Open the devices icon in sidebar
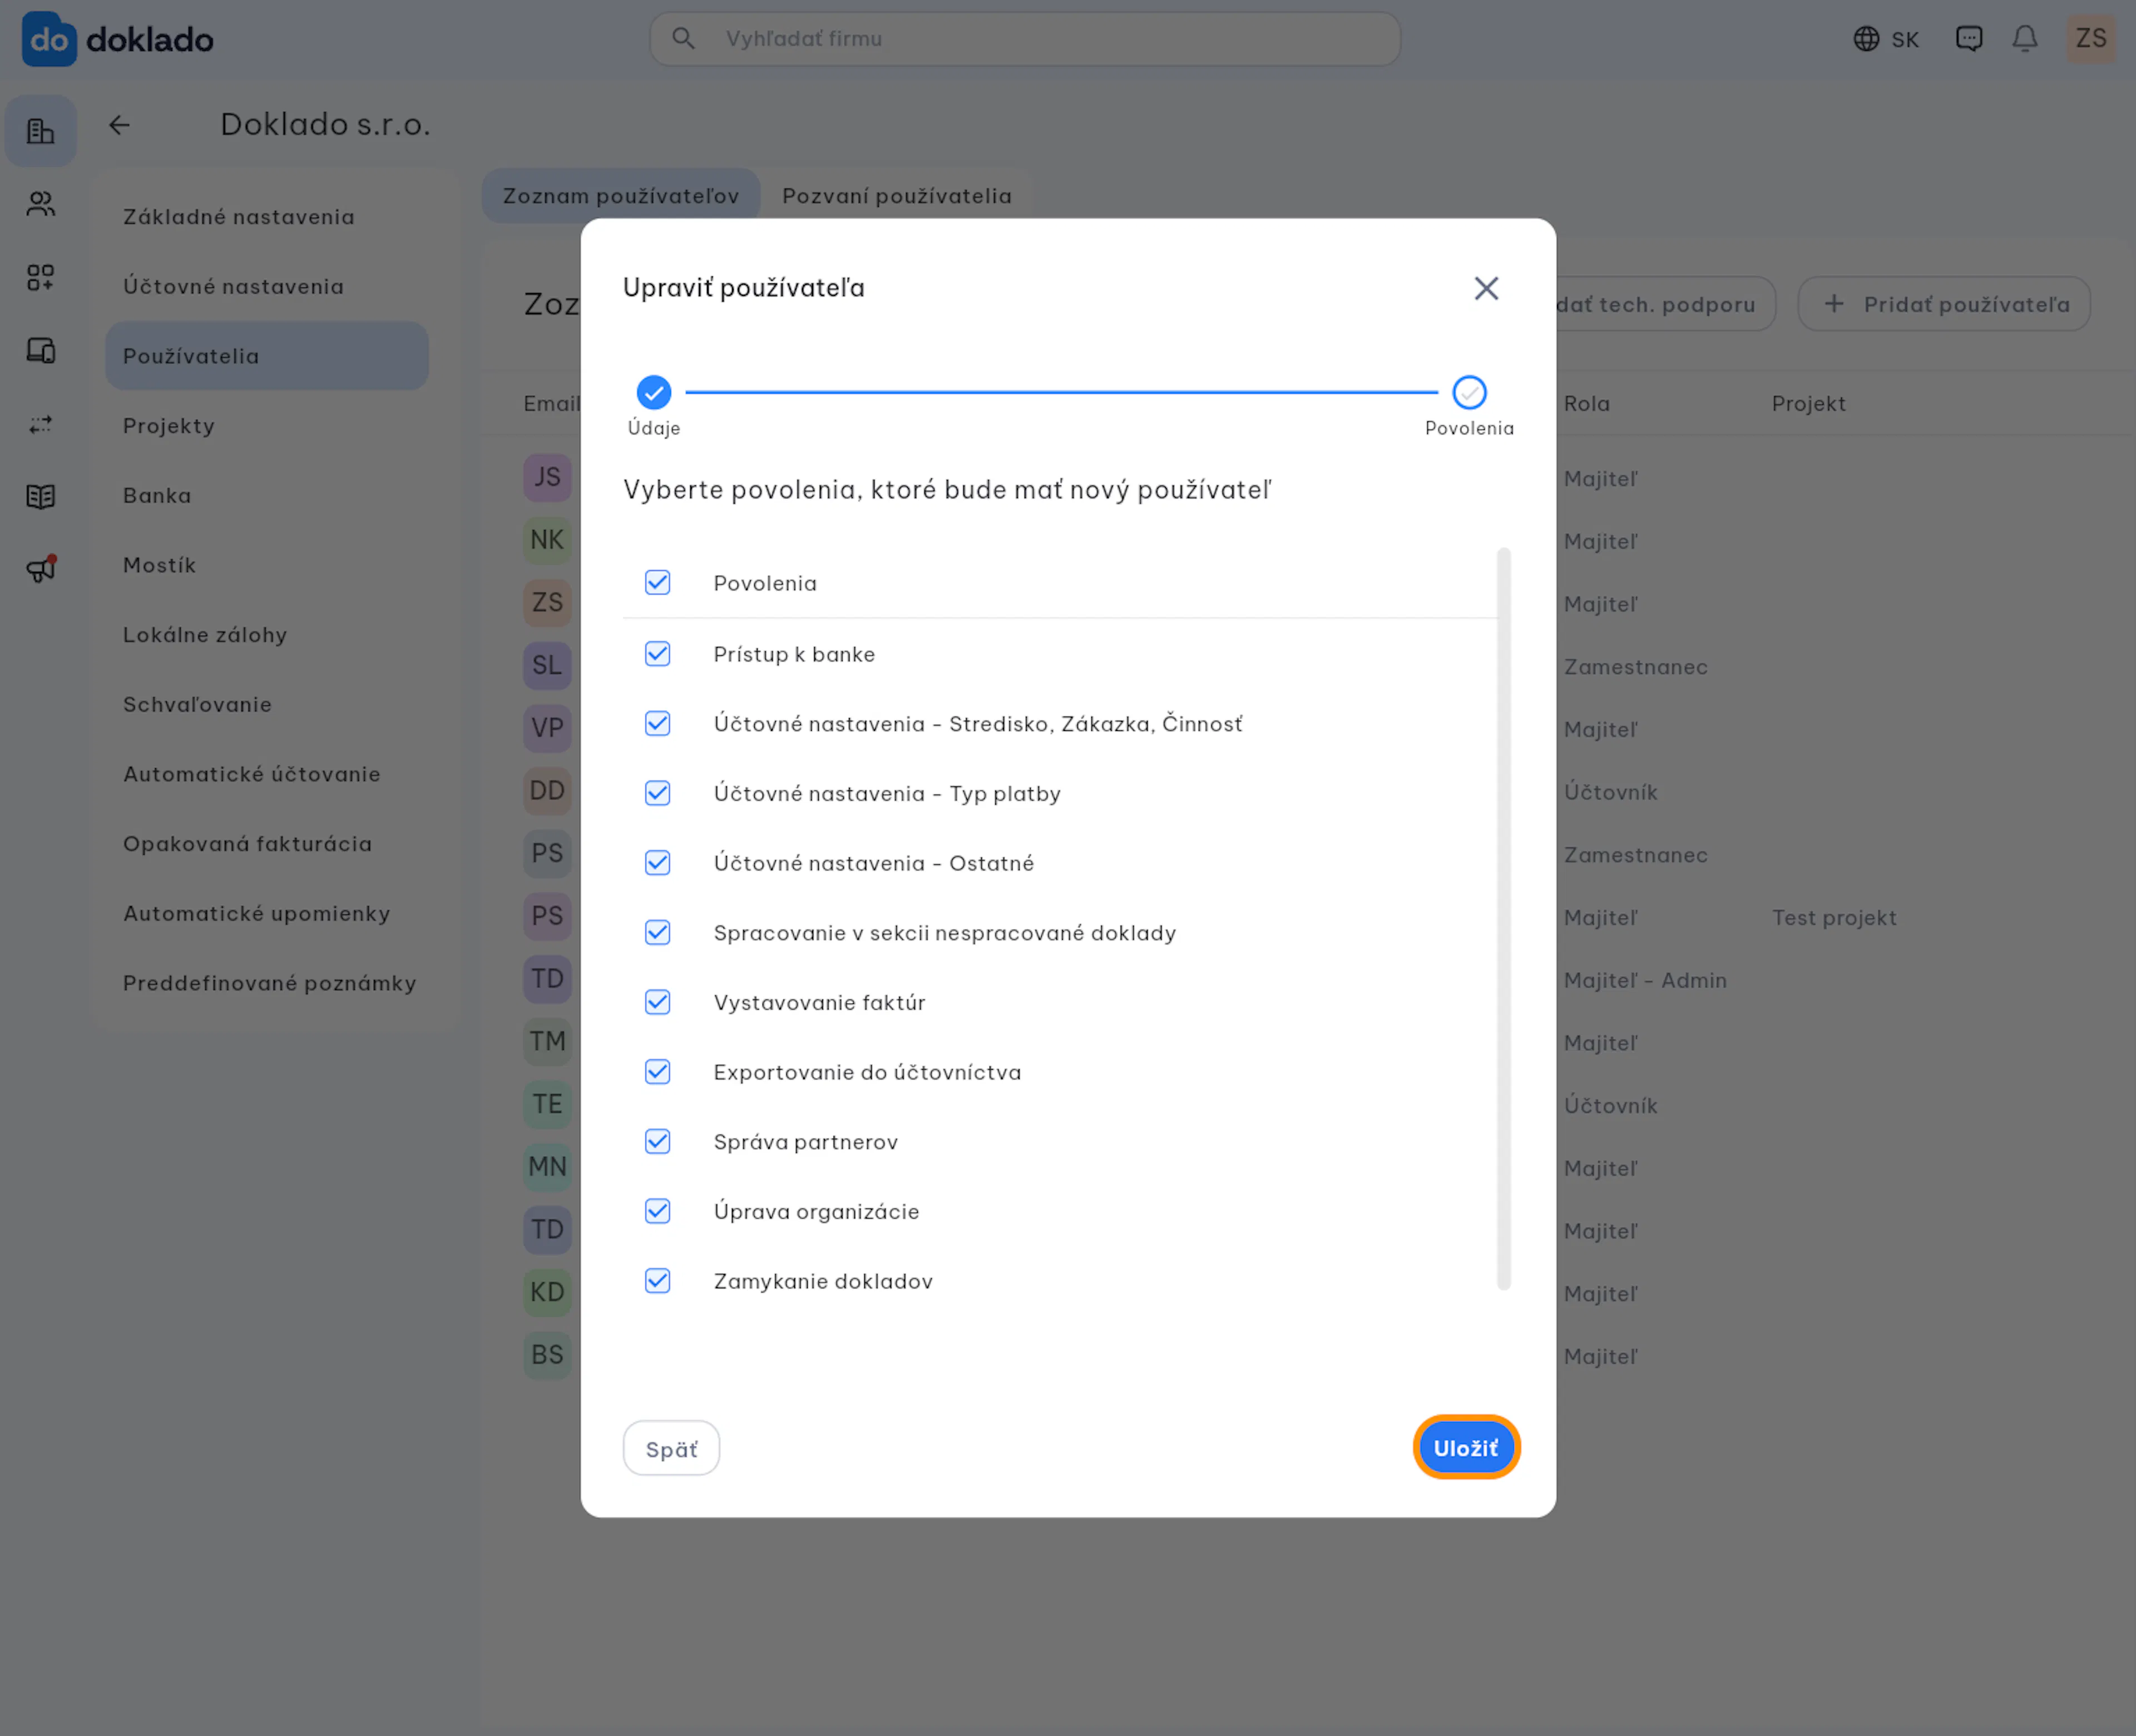This screenshot has height=1736, width=2136. coord(41,351)
